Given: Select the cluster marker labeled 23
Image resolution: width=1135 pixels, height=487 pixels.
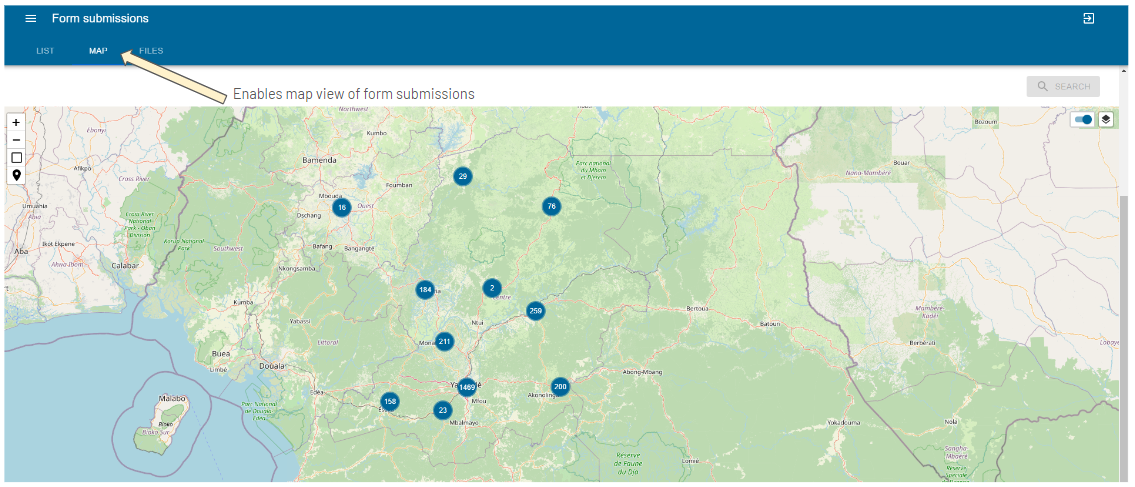Looking at the screenshot, I should point(442,410).
